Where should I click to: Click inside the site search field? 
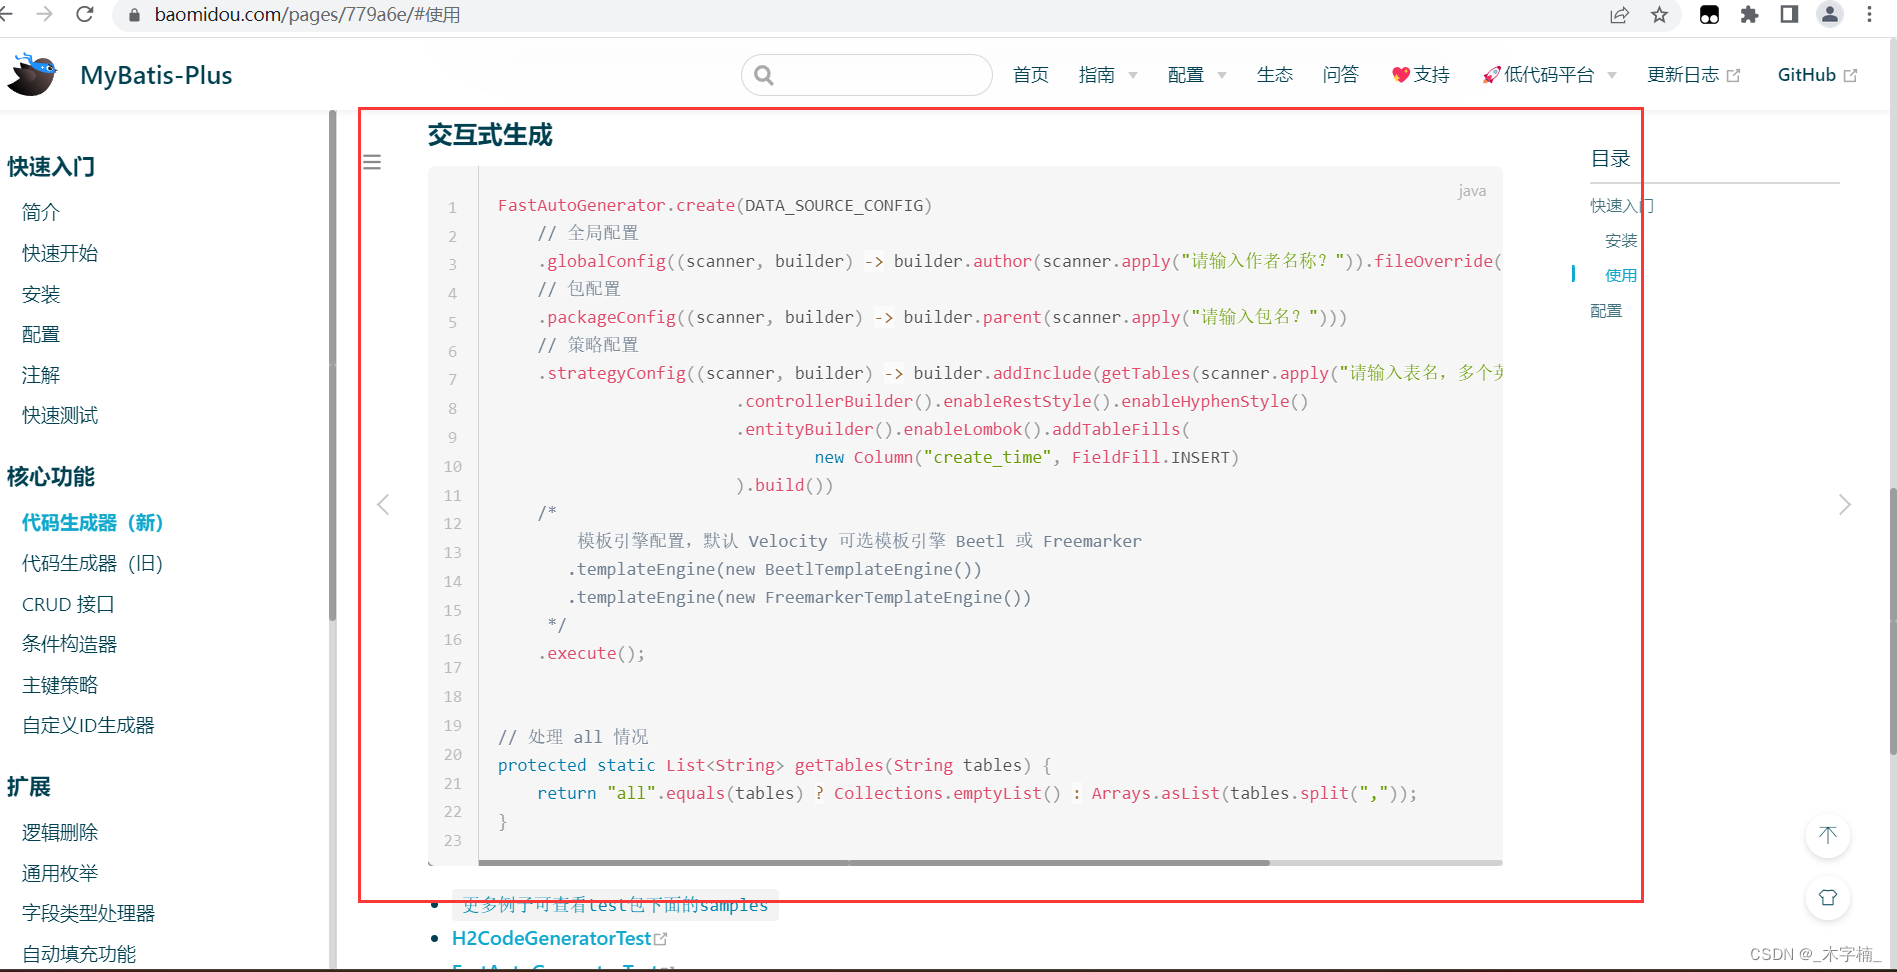coord(867,75)
